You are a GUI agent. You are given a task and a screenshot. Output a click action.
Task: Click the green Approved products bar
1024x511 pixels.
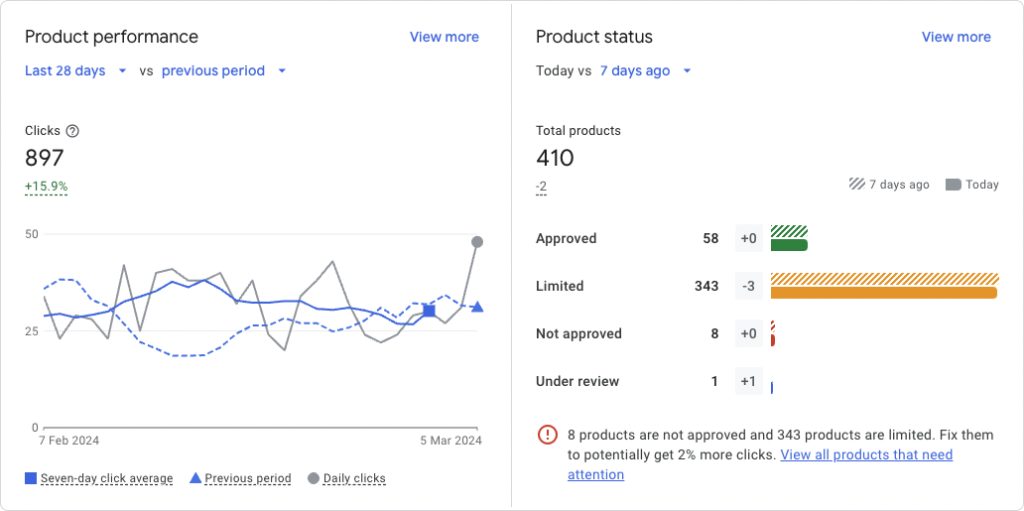pyautogui.click(x=789, y=245)
